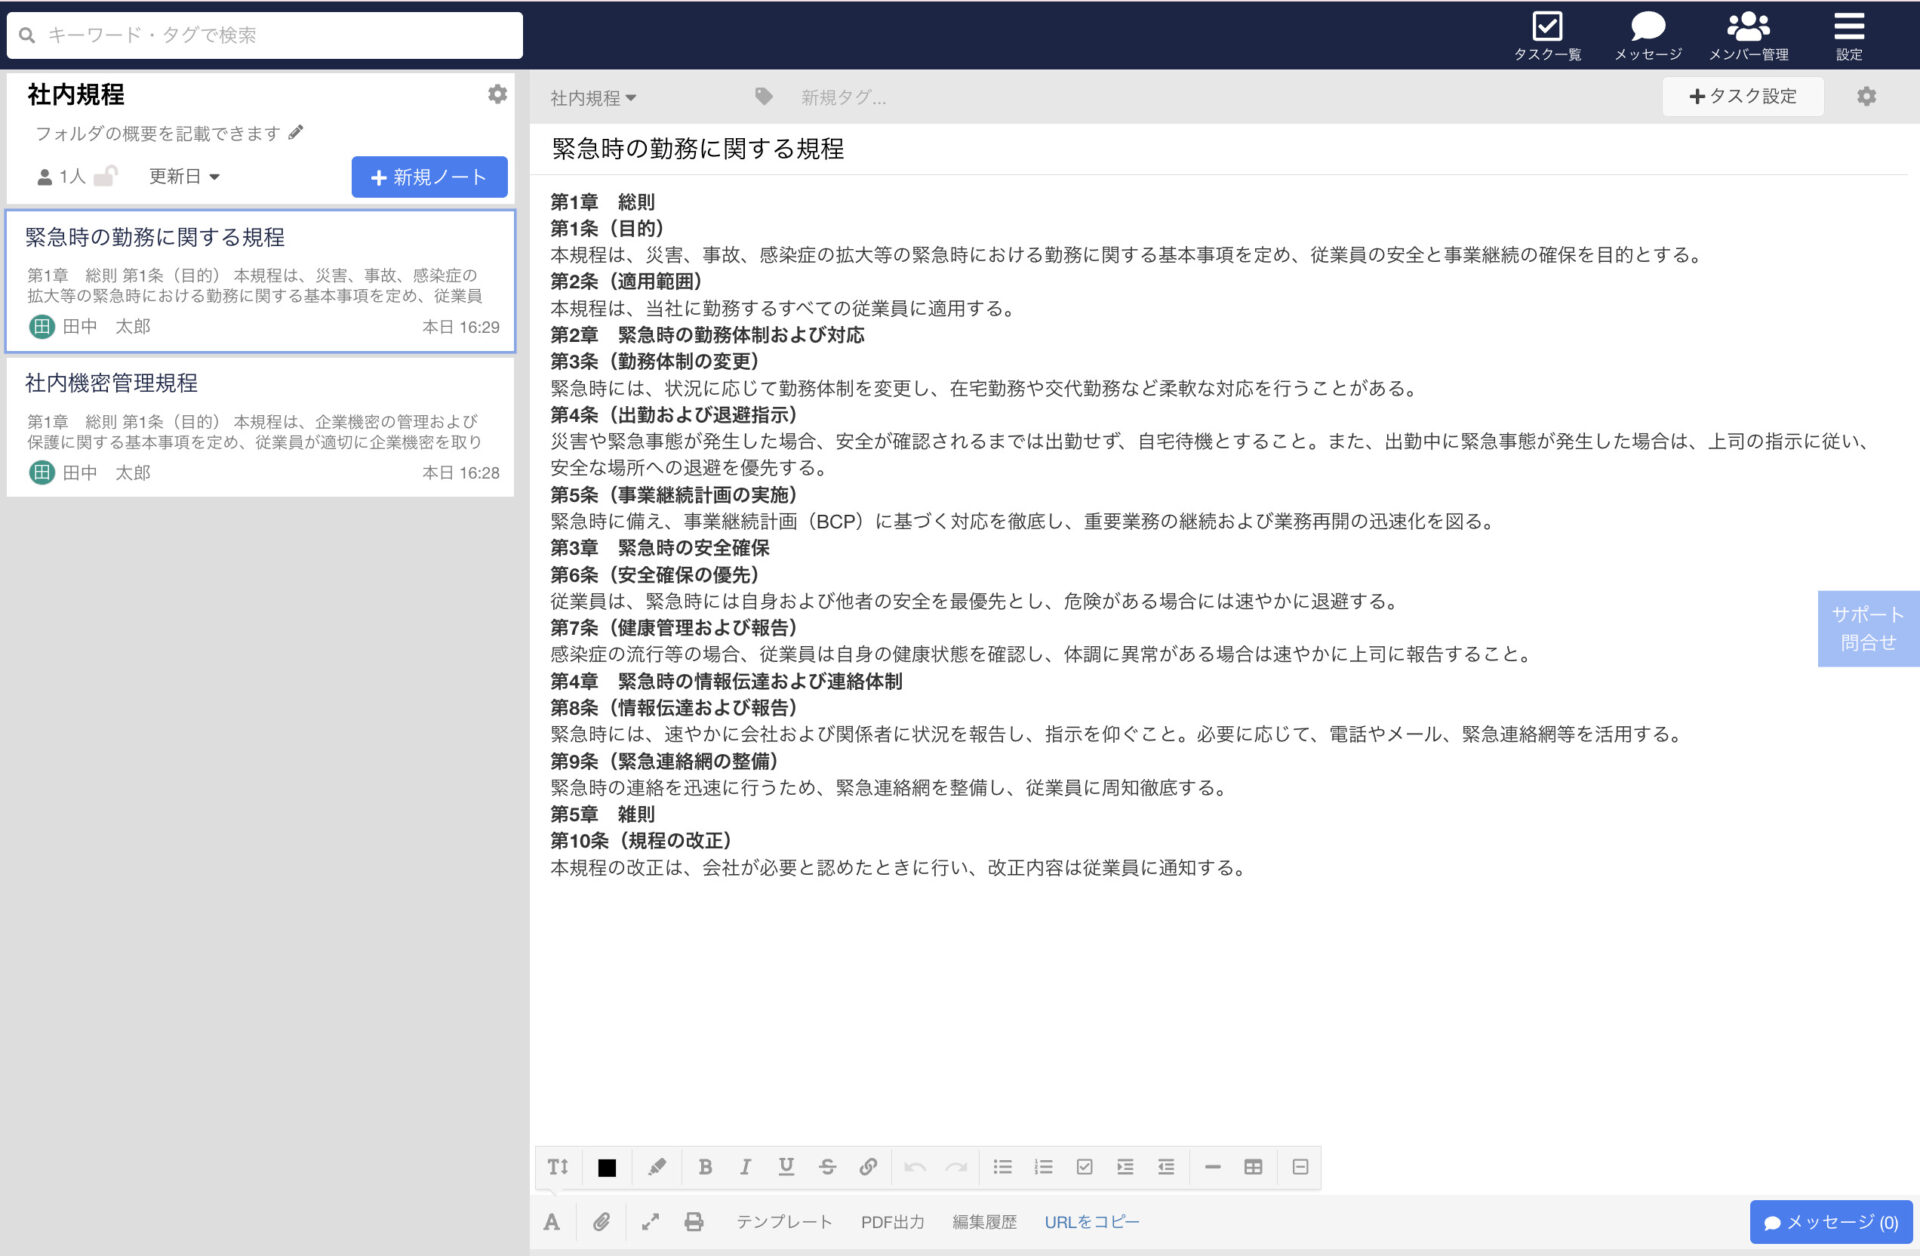The height and width of the screenshot is (1256, 1920).
Task: Attach a file with the paperclip icon
Action: tap(602, 1221)
